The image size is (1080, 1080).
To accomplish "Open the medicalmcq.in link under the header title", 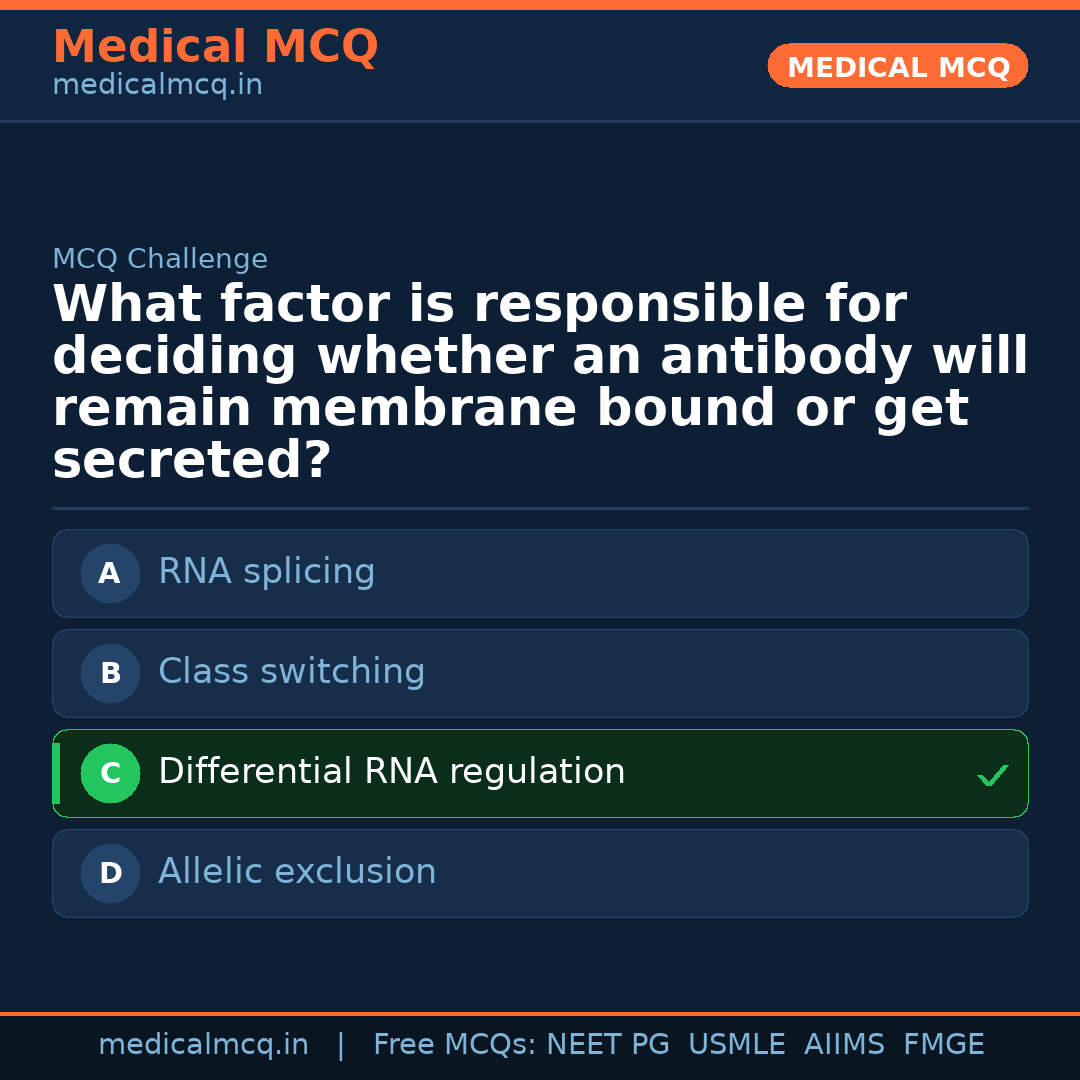I will coord(157,86).
